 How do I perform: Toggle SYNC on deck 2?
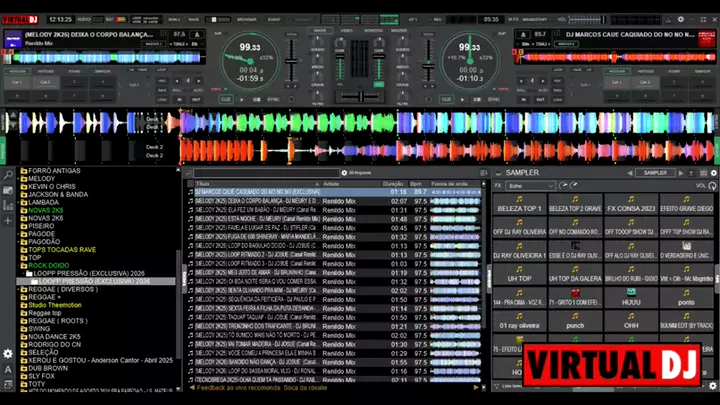[x=494, y=99]
